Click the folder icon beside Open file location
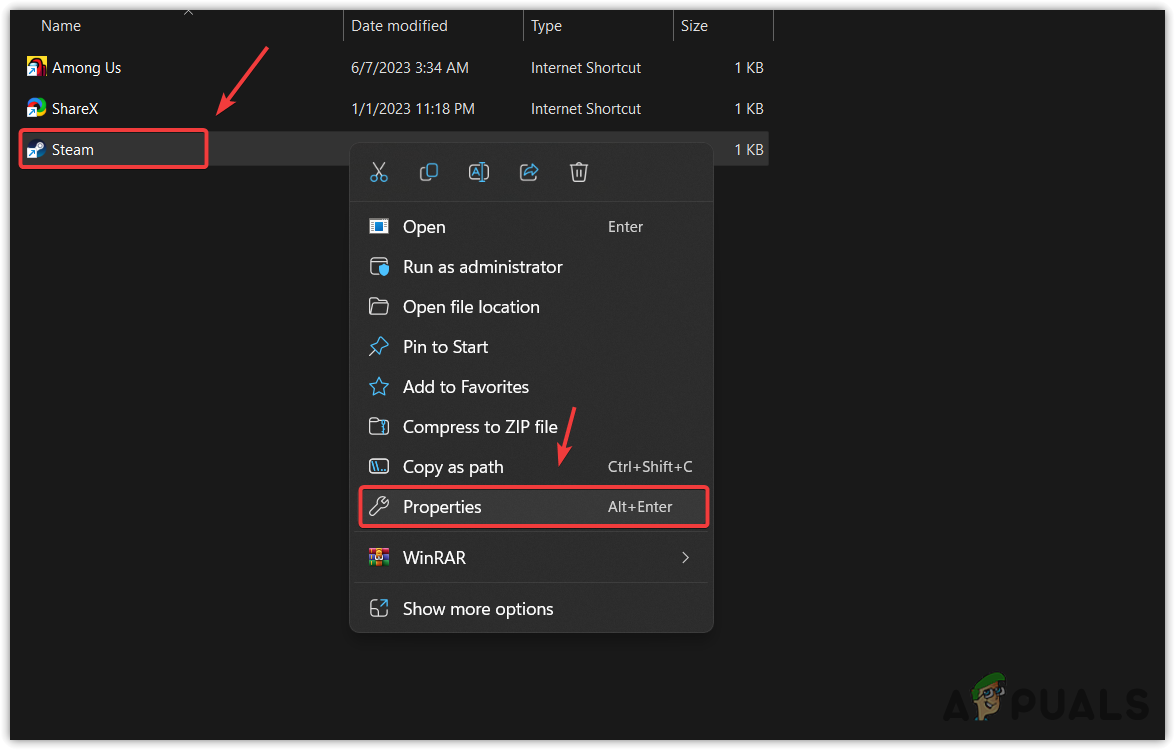1175x750 pixels. (x=379, y=306)
